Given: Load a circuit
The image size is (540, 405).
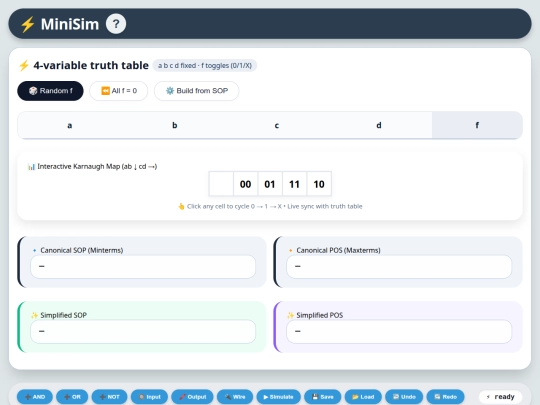Looking at the screenshot, I should (363, 397).
